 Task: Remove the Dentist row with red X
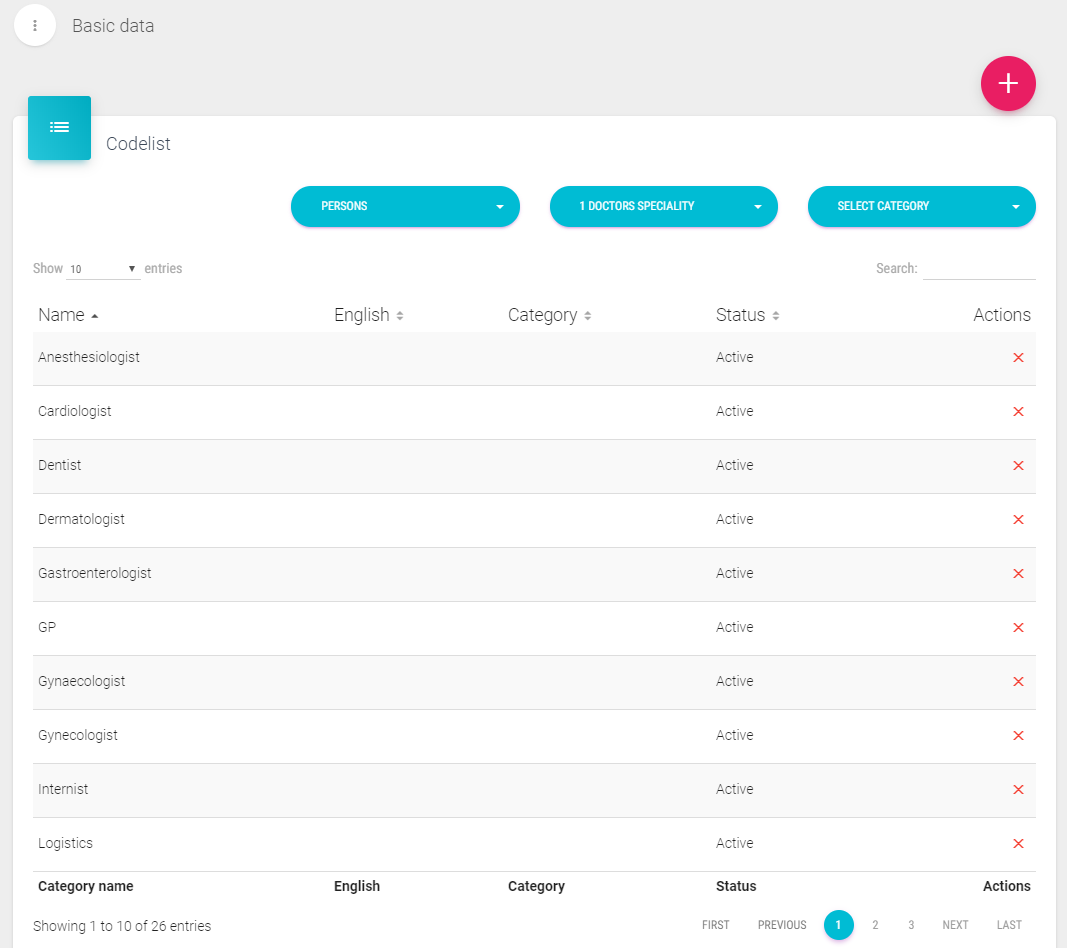1018,466
